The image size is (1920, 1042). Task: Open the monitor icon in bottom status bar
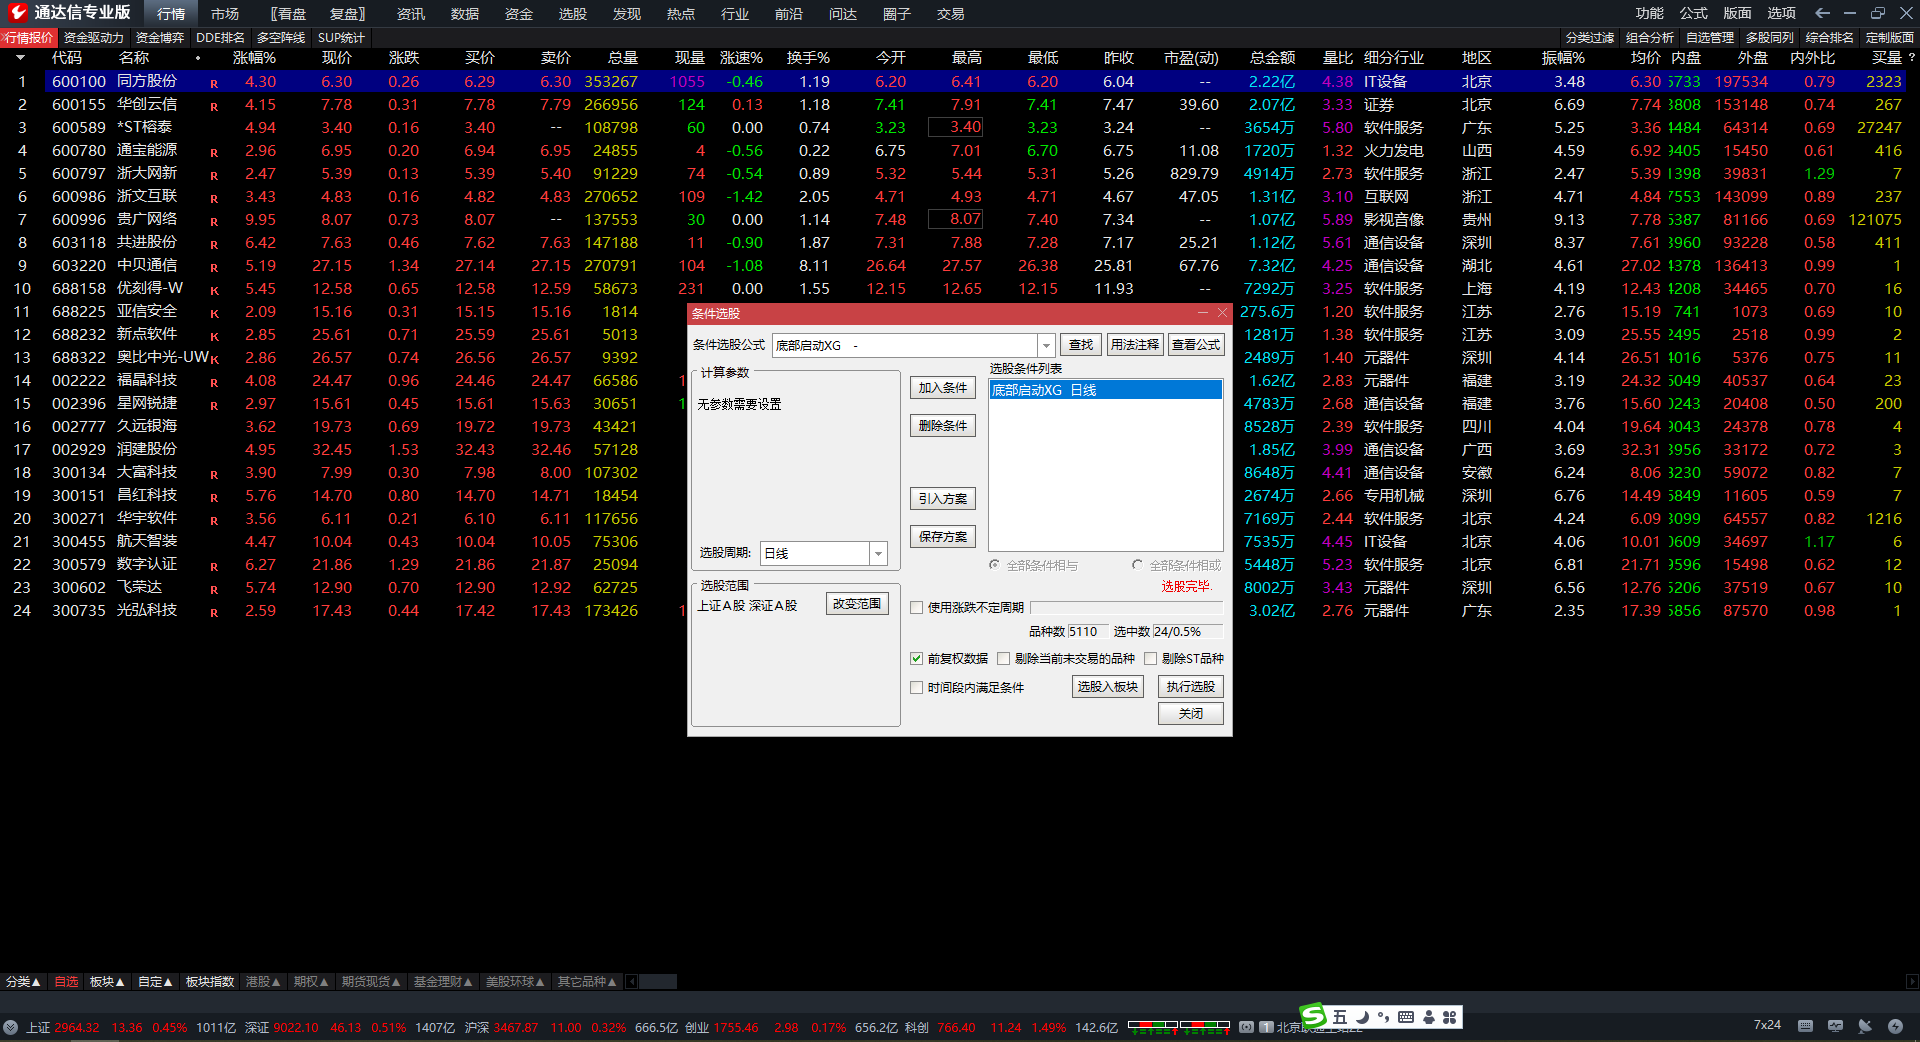(x=1835, y=1026)
